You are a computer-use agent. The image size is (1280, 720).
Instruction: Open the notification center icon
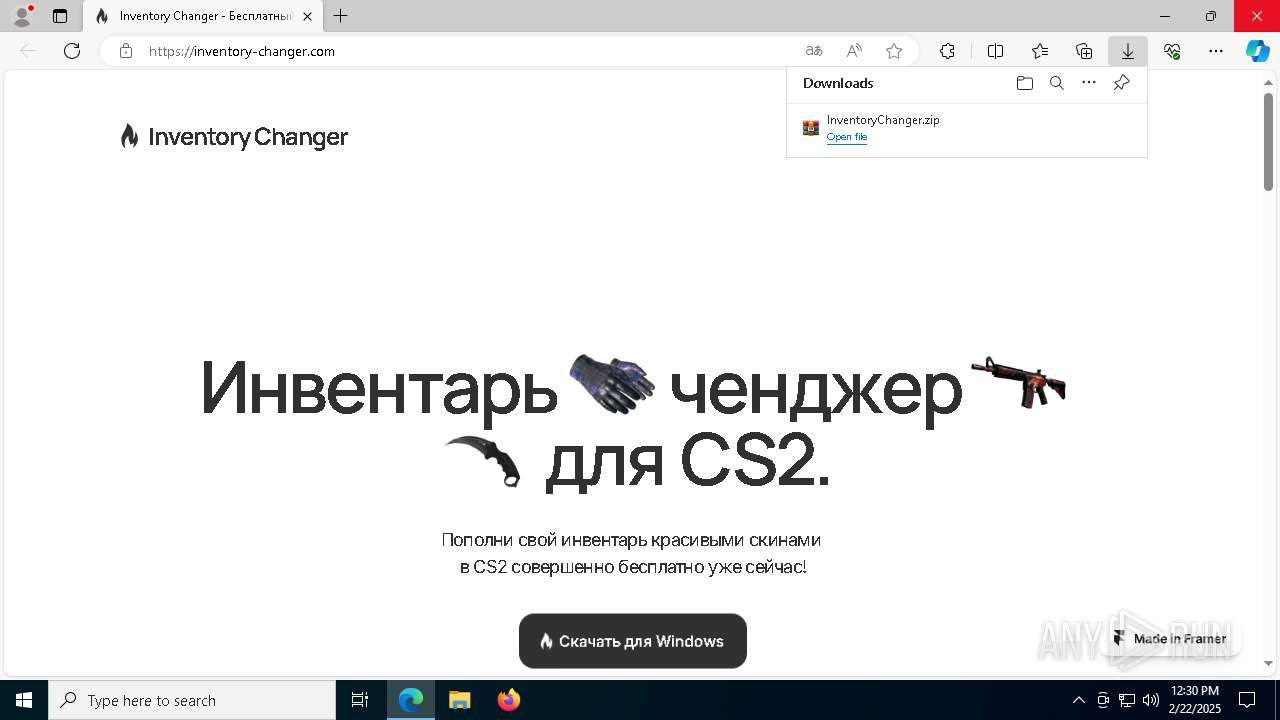1247,700
